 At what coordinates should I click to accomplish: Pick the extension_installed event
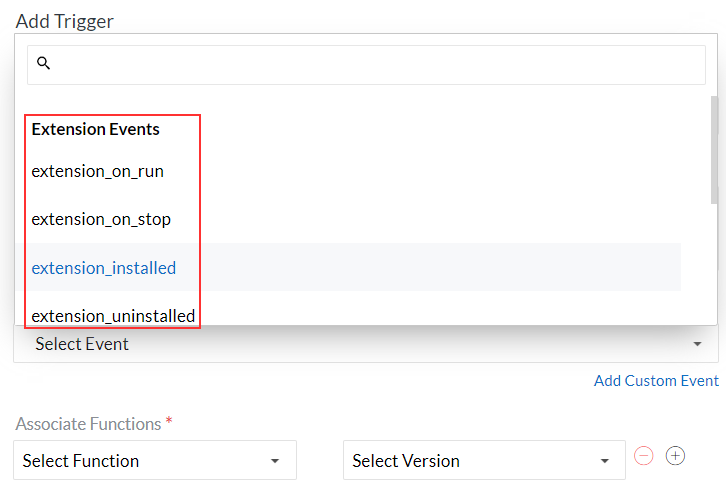coord(104,268)
